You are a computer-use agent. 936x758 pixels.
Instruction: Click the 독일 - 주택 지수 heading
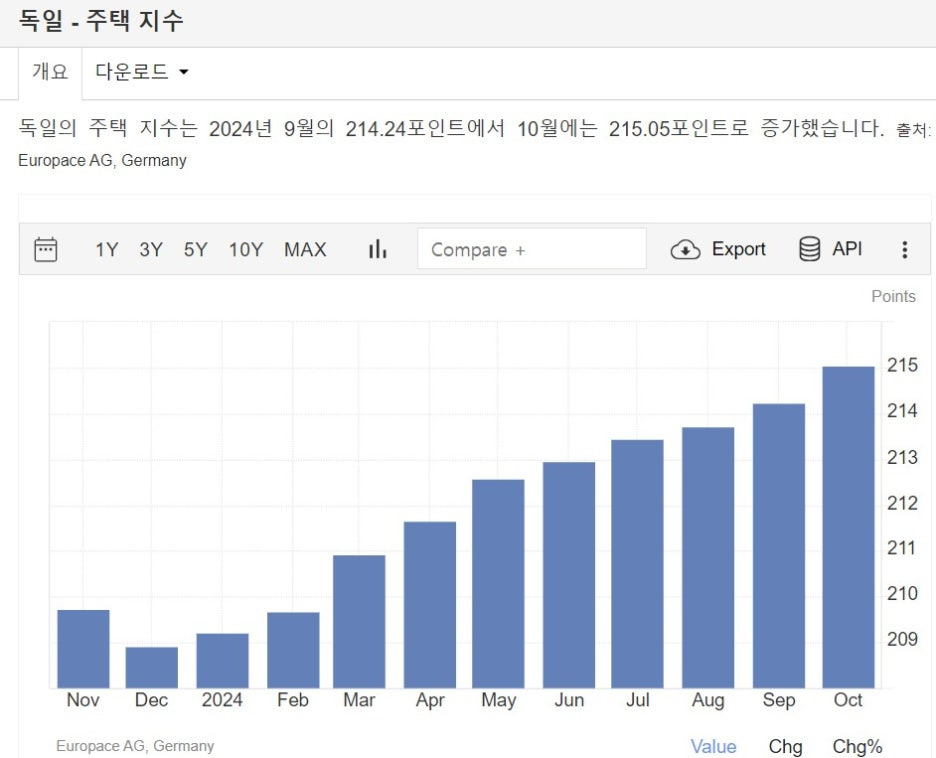tap(100, 20)
